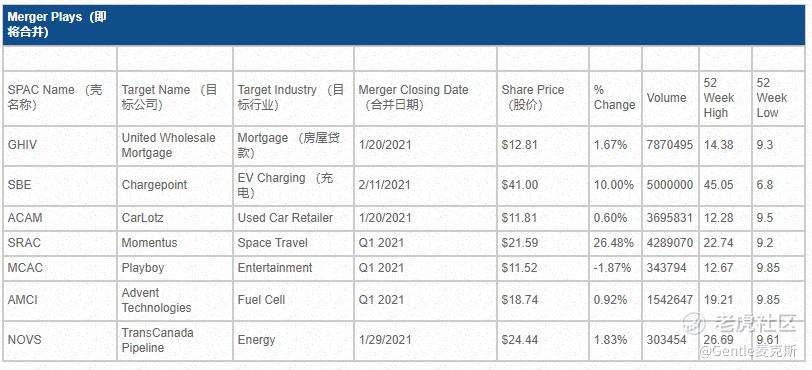
Task: Click the Volume column header
Action: coord(666,97)
